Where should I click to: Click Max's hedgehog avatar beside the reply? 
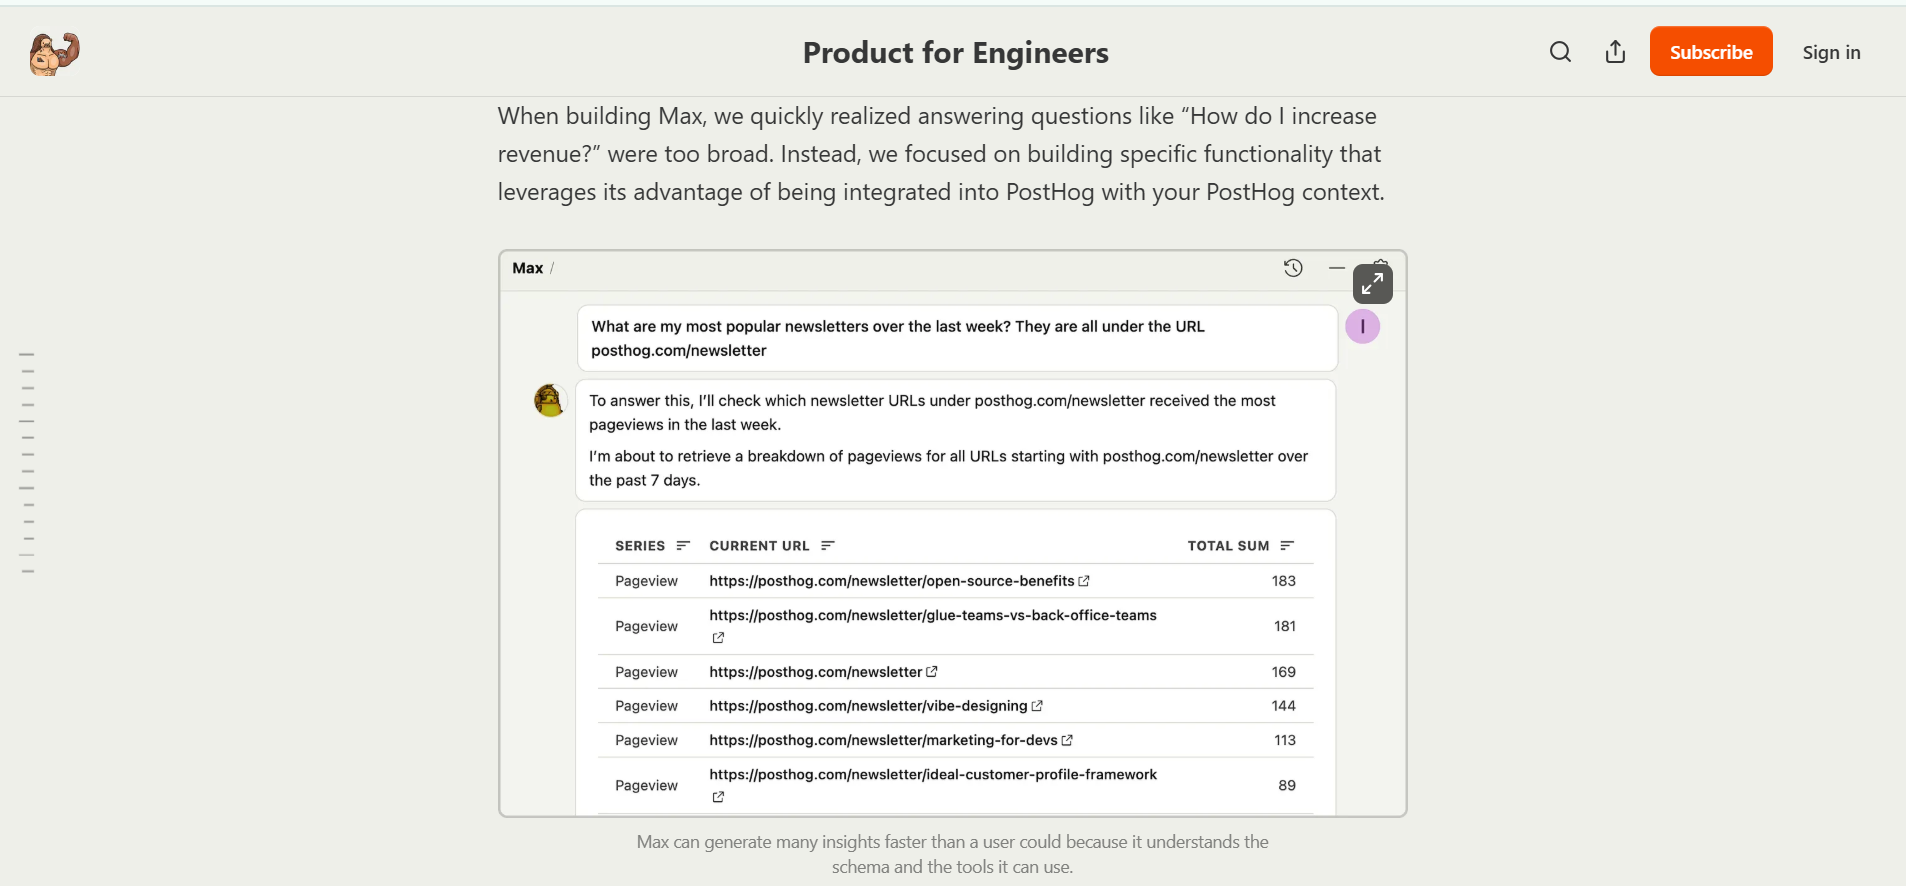pyautogui.click(x=549, y=400)
